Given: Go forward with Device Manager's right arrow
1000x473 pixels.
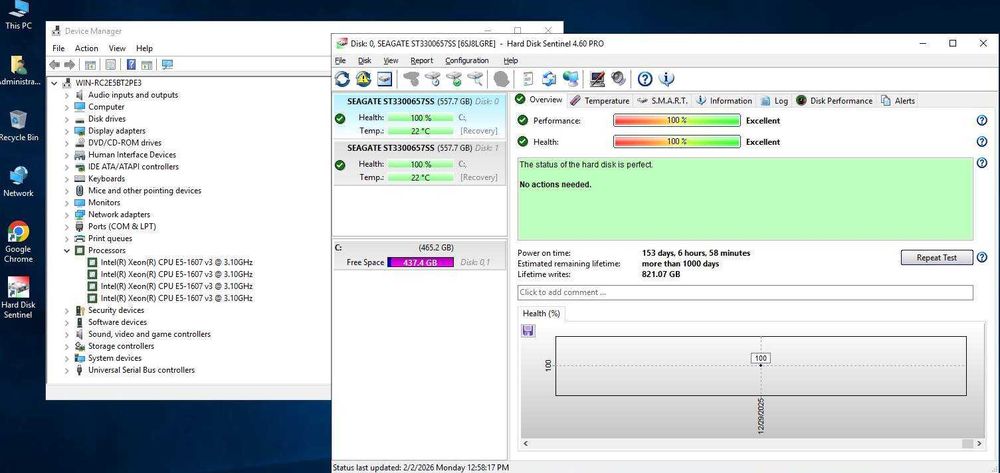Looking at the screenshot, I should coord(70,65).
